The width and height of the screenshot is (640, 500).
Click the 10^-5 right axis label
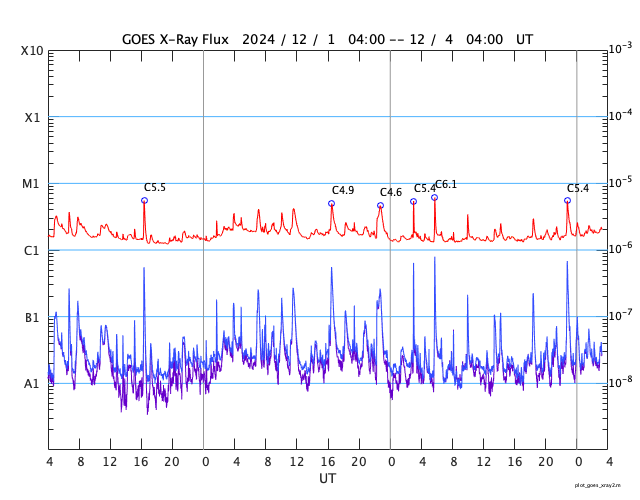point(620,181)
